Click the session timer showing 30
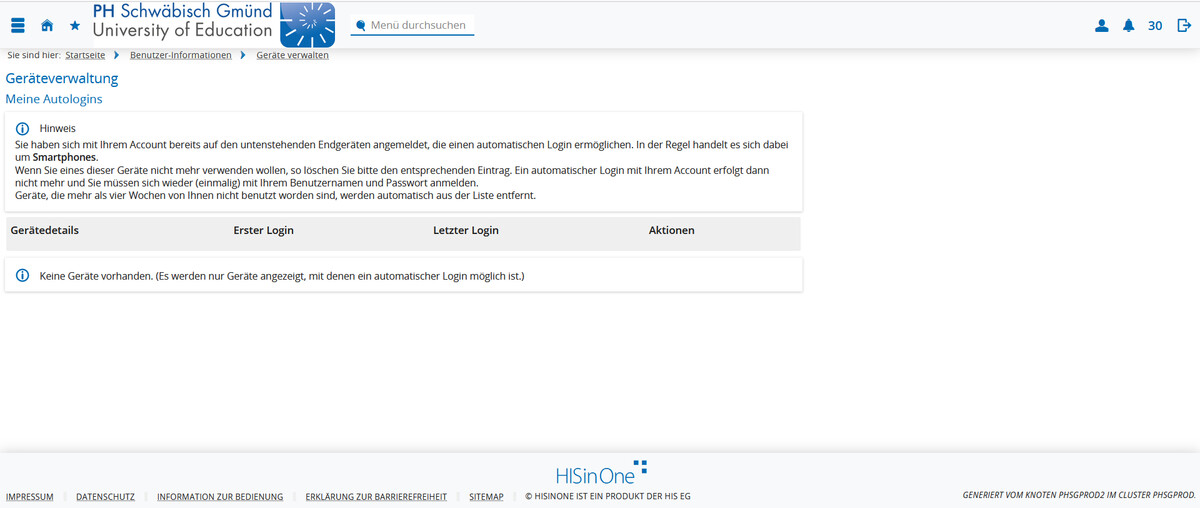 click(x=1155, y=26)
